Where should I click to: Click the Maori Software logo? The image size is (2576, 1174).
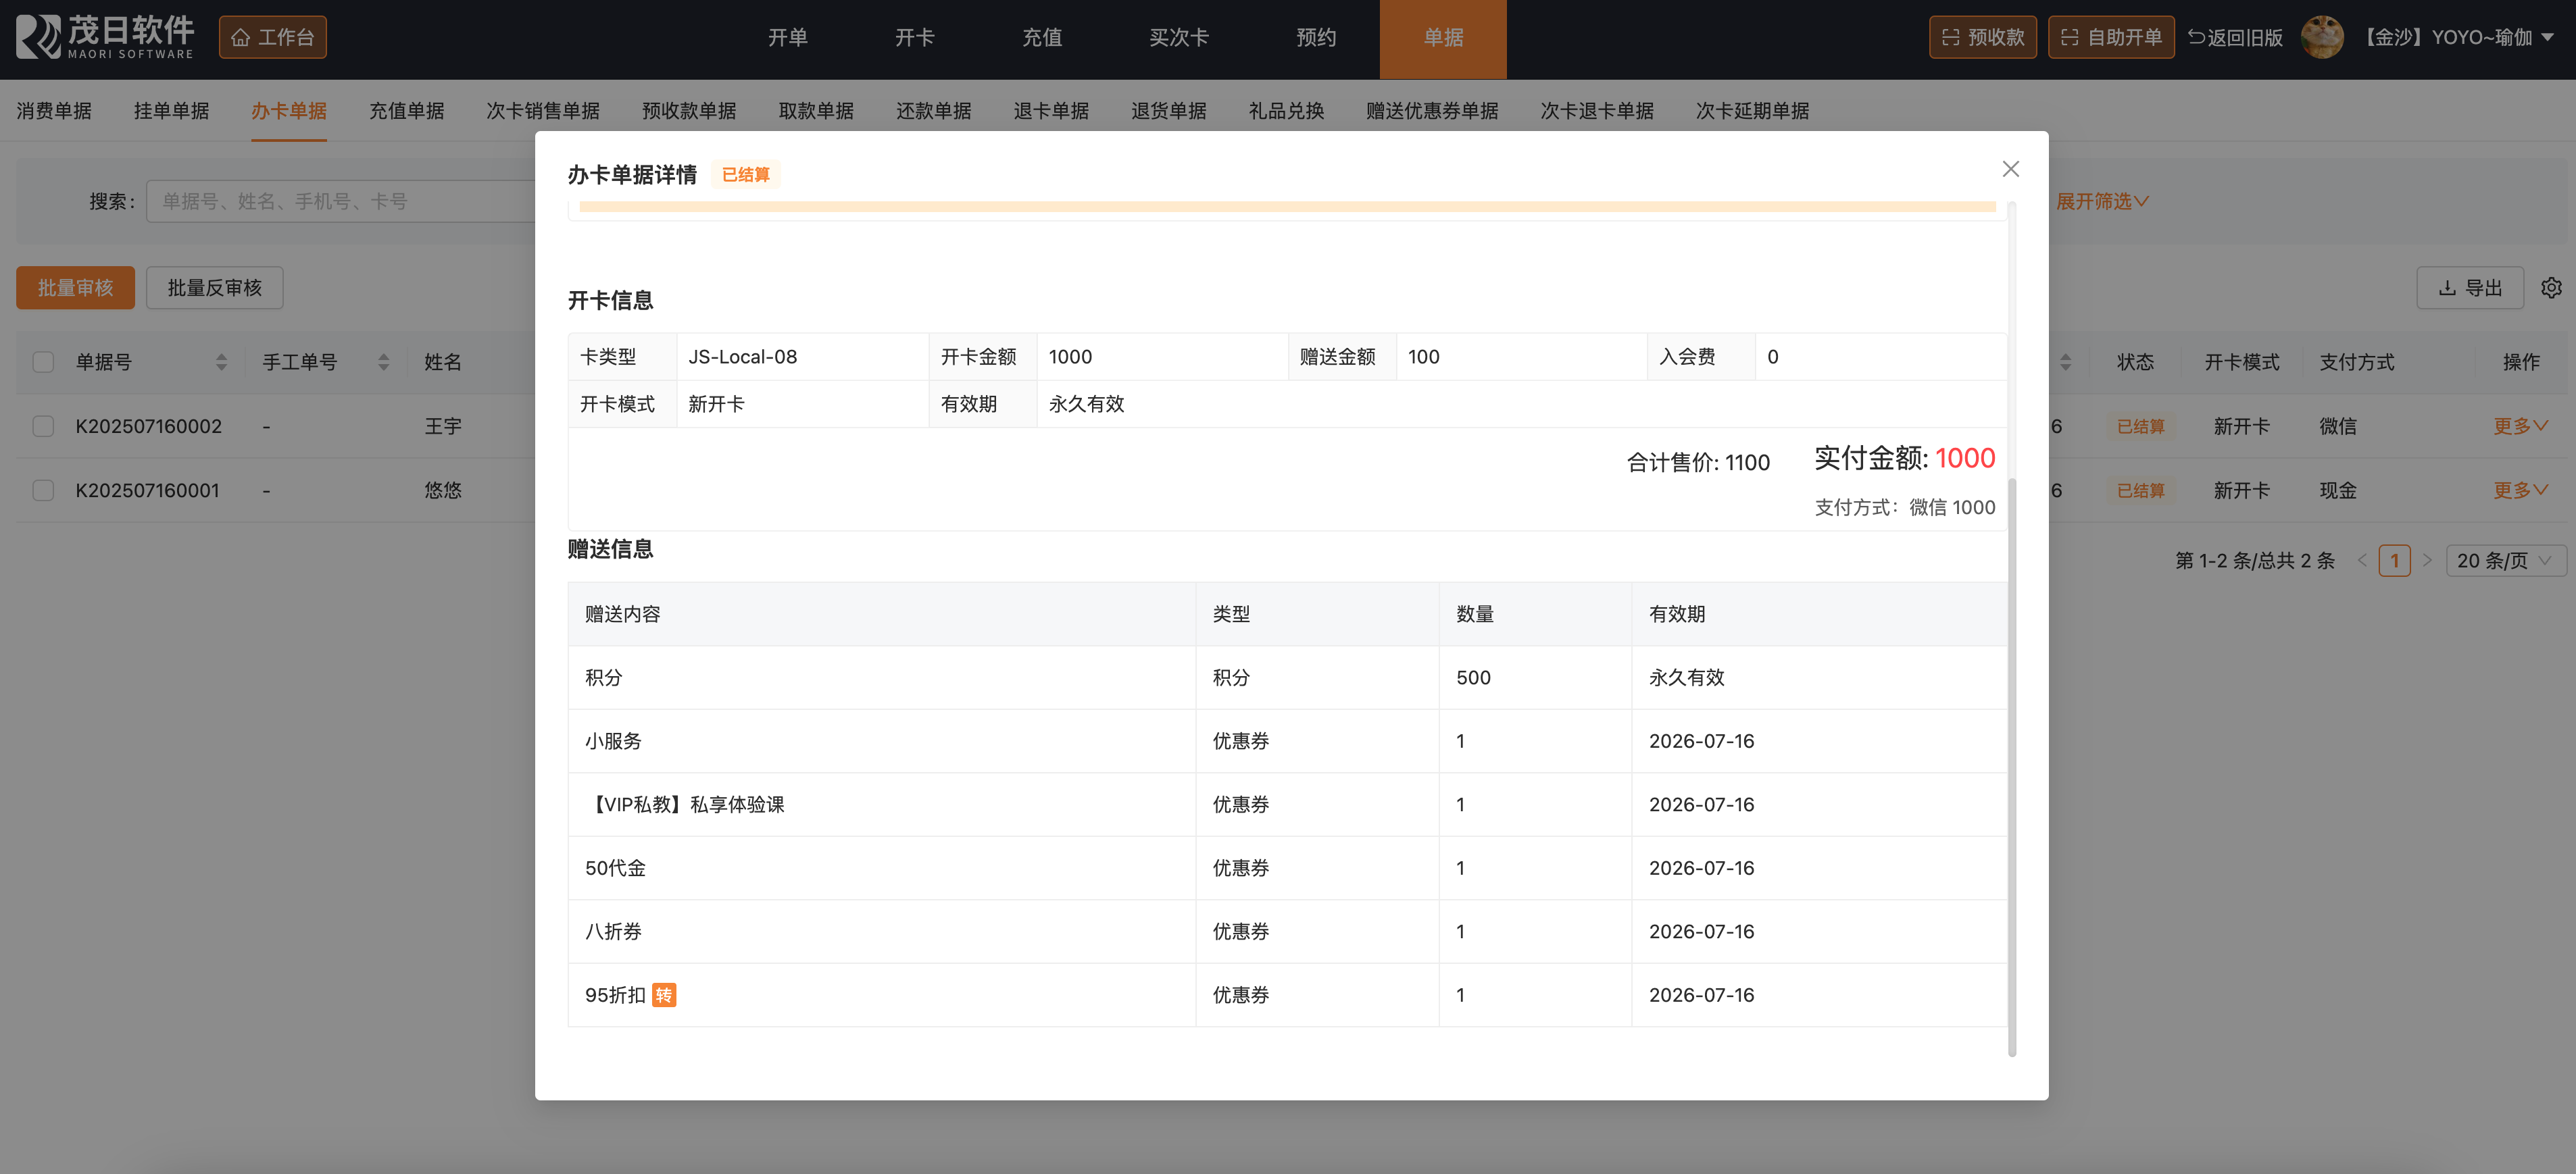coord(105,37)
